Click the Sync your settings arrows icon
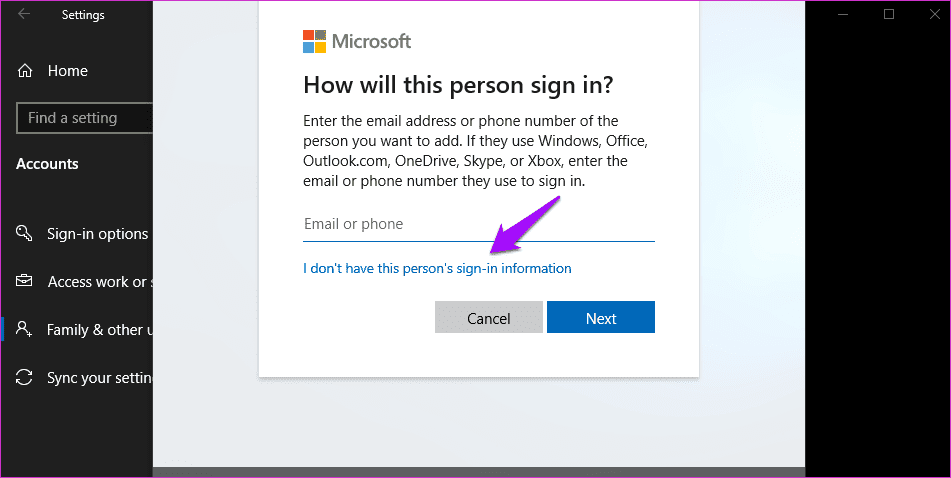 (25, 378)
